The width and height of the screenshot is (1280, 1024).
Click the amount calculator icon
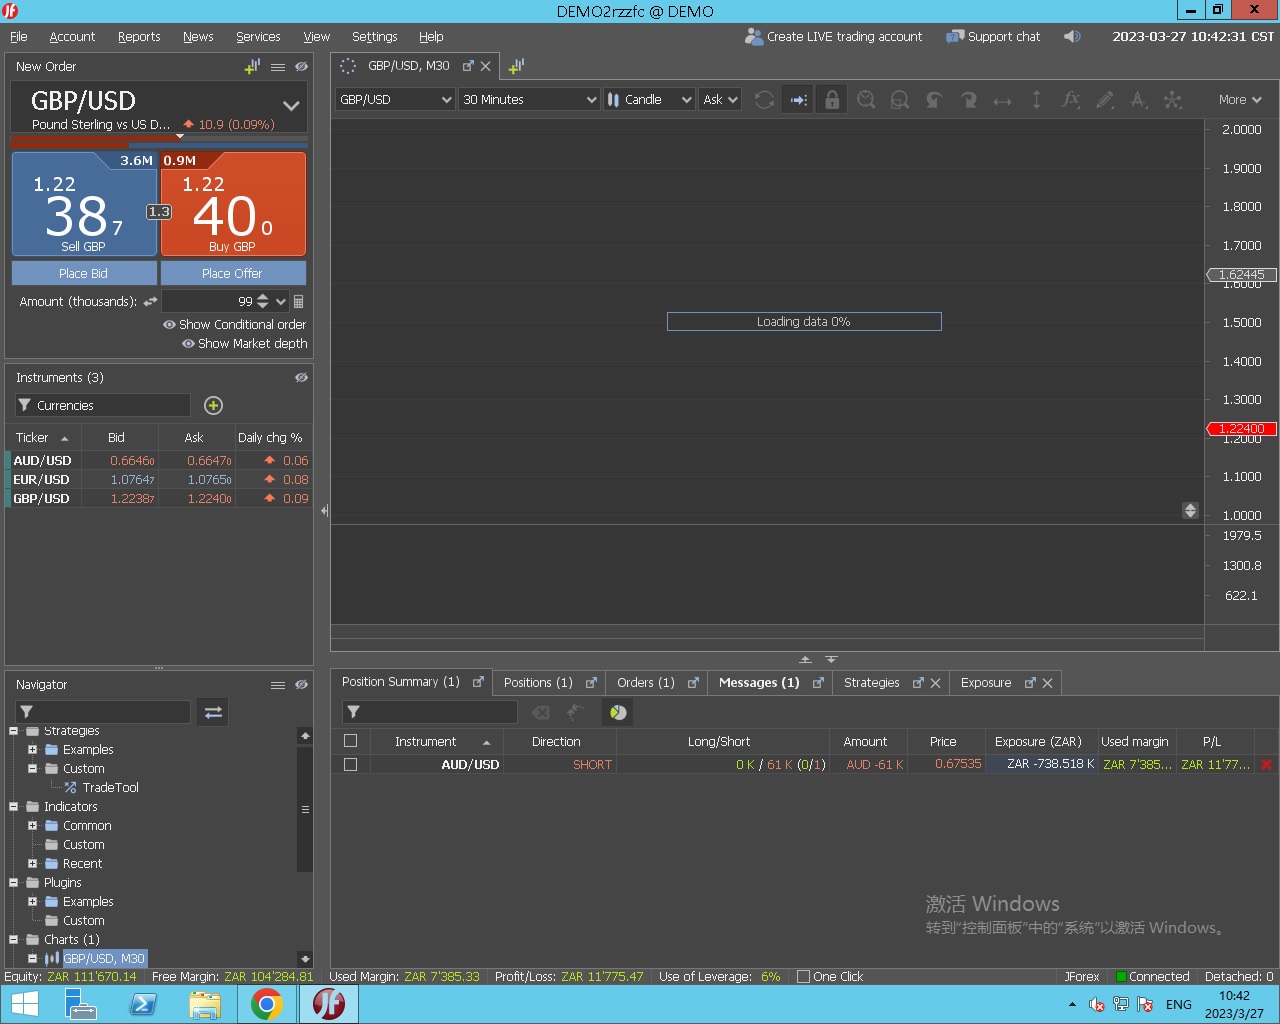pyautogui.click(x=298, y=301)
